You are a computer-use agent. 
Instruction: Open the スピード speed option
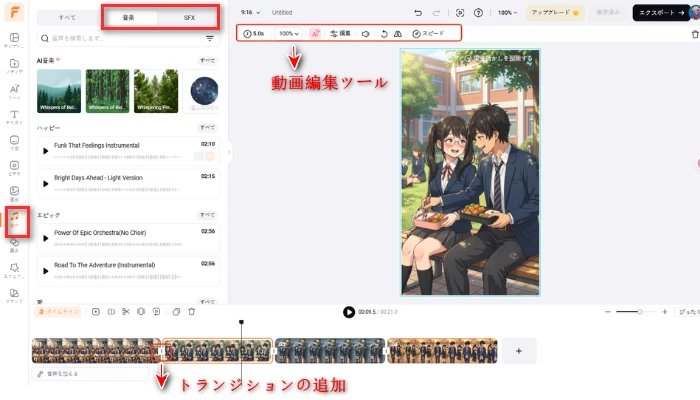tap(428, 34)
